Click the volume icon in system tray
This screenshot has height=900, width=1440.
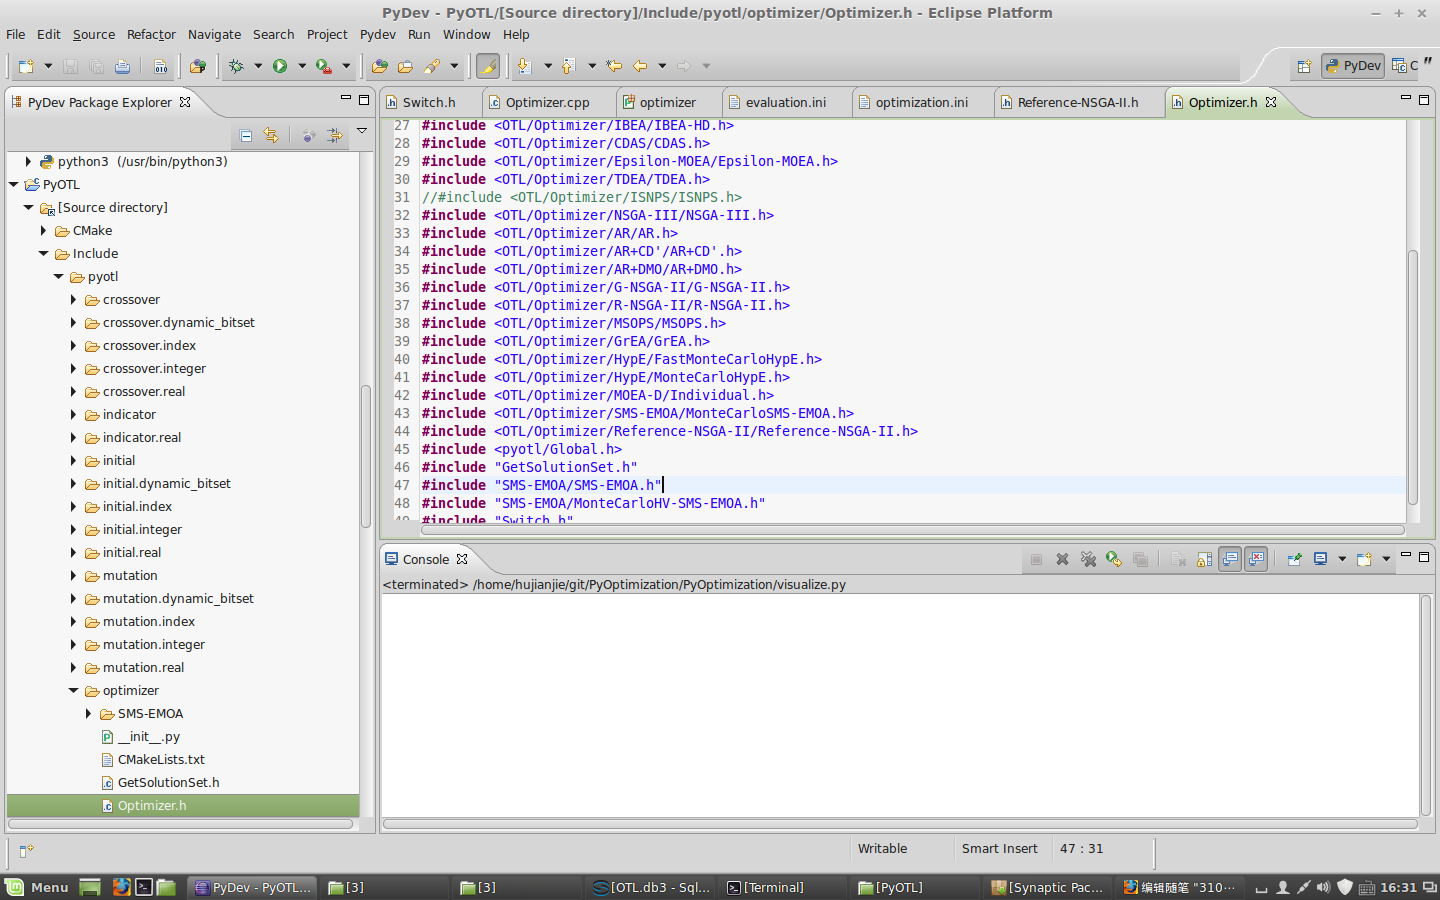1323,887
